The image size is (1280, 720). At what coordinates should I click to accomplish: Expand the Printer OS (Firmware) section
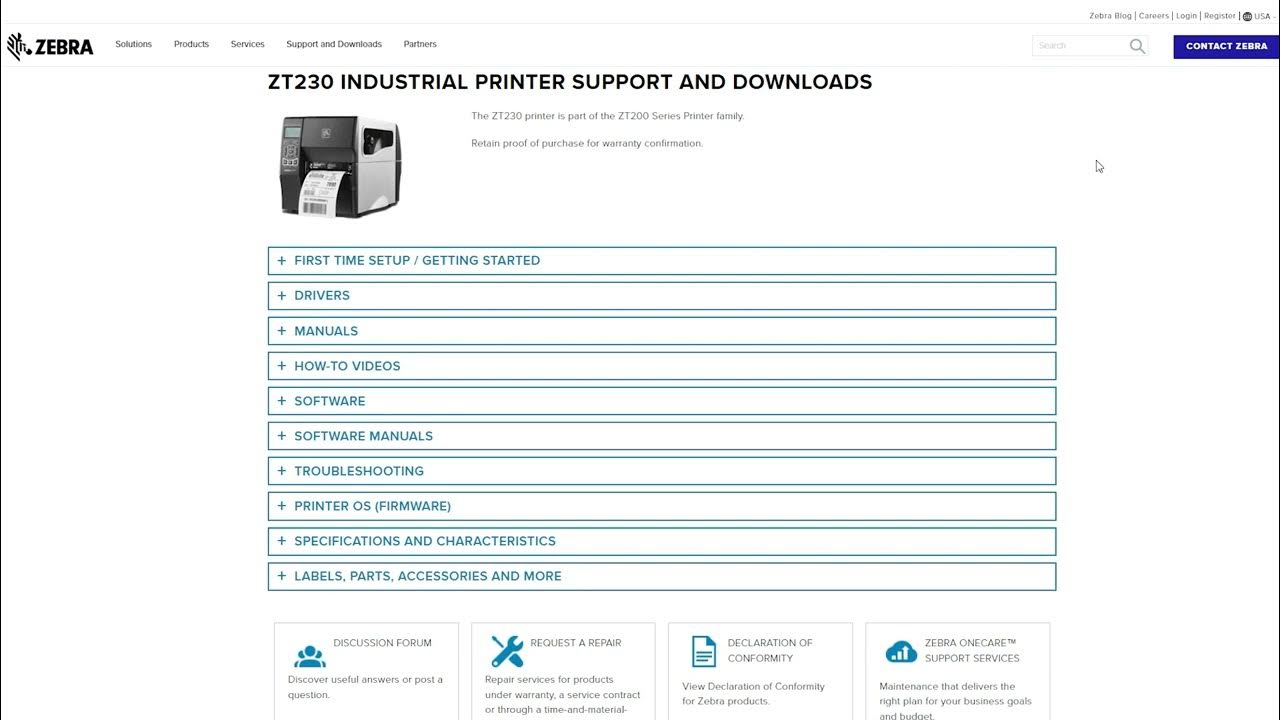tap(662, 506)
